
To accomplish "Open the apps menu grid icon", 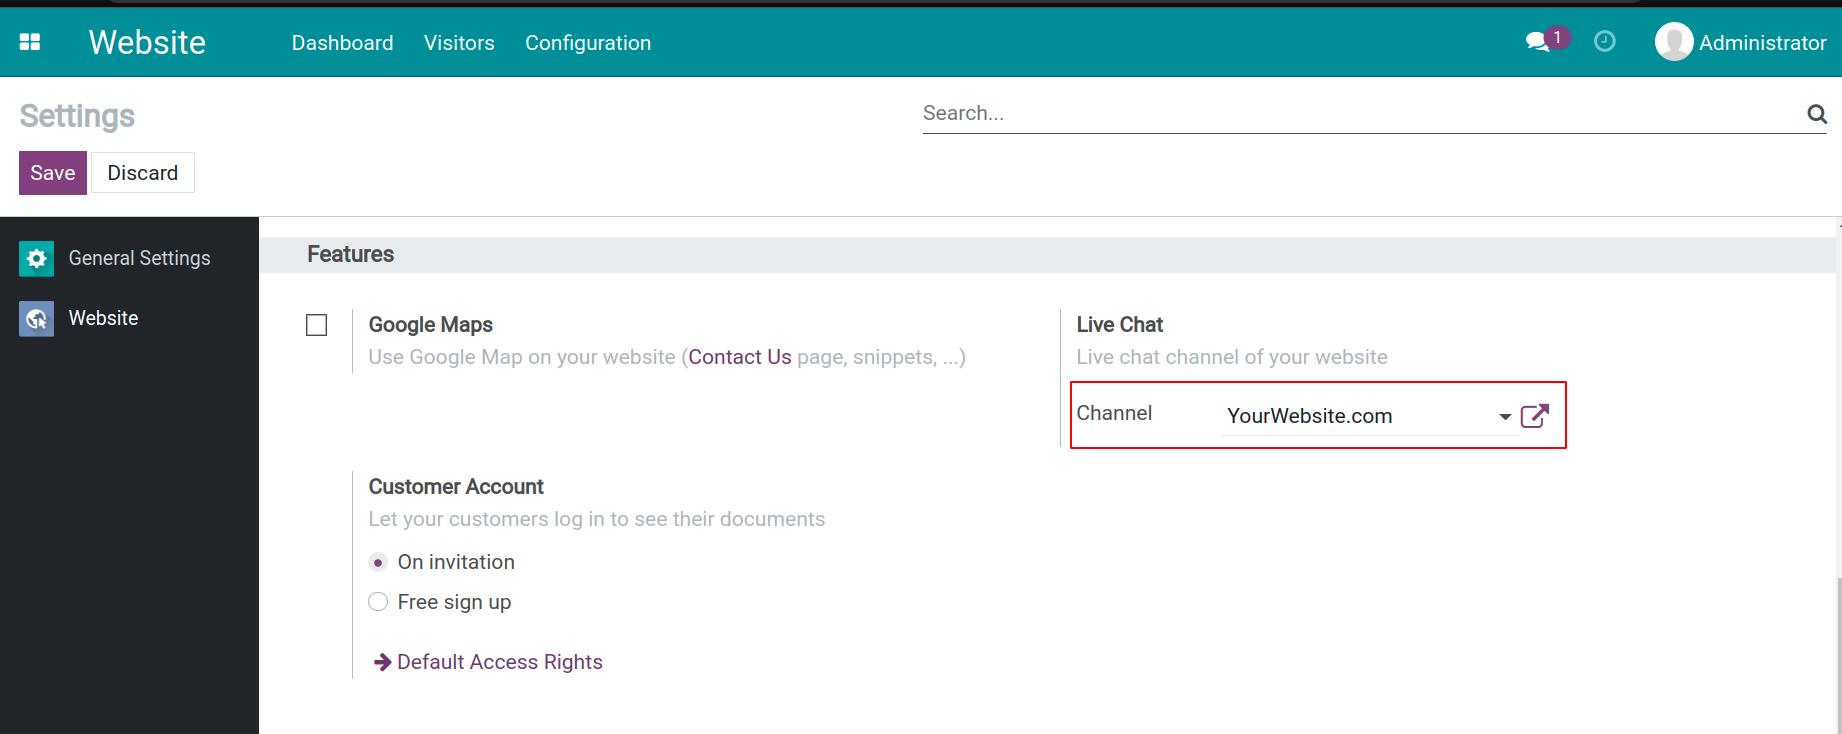I will (x=30, y=41).
